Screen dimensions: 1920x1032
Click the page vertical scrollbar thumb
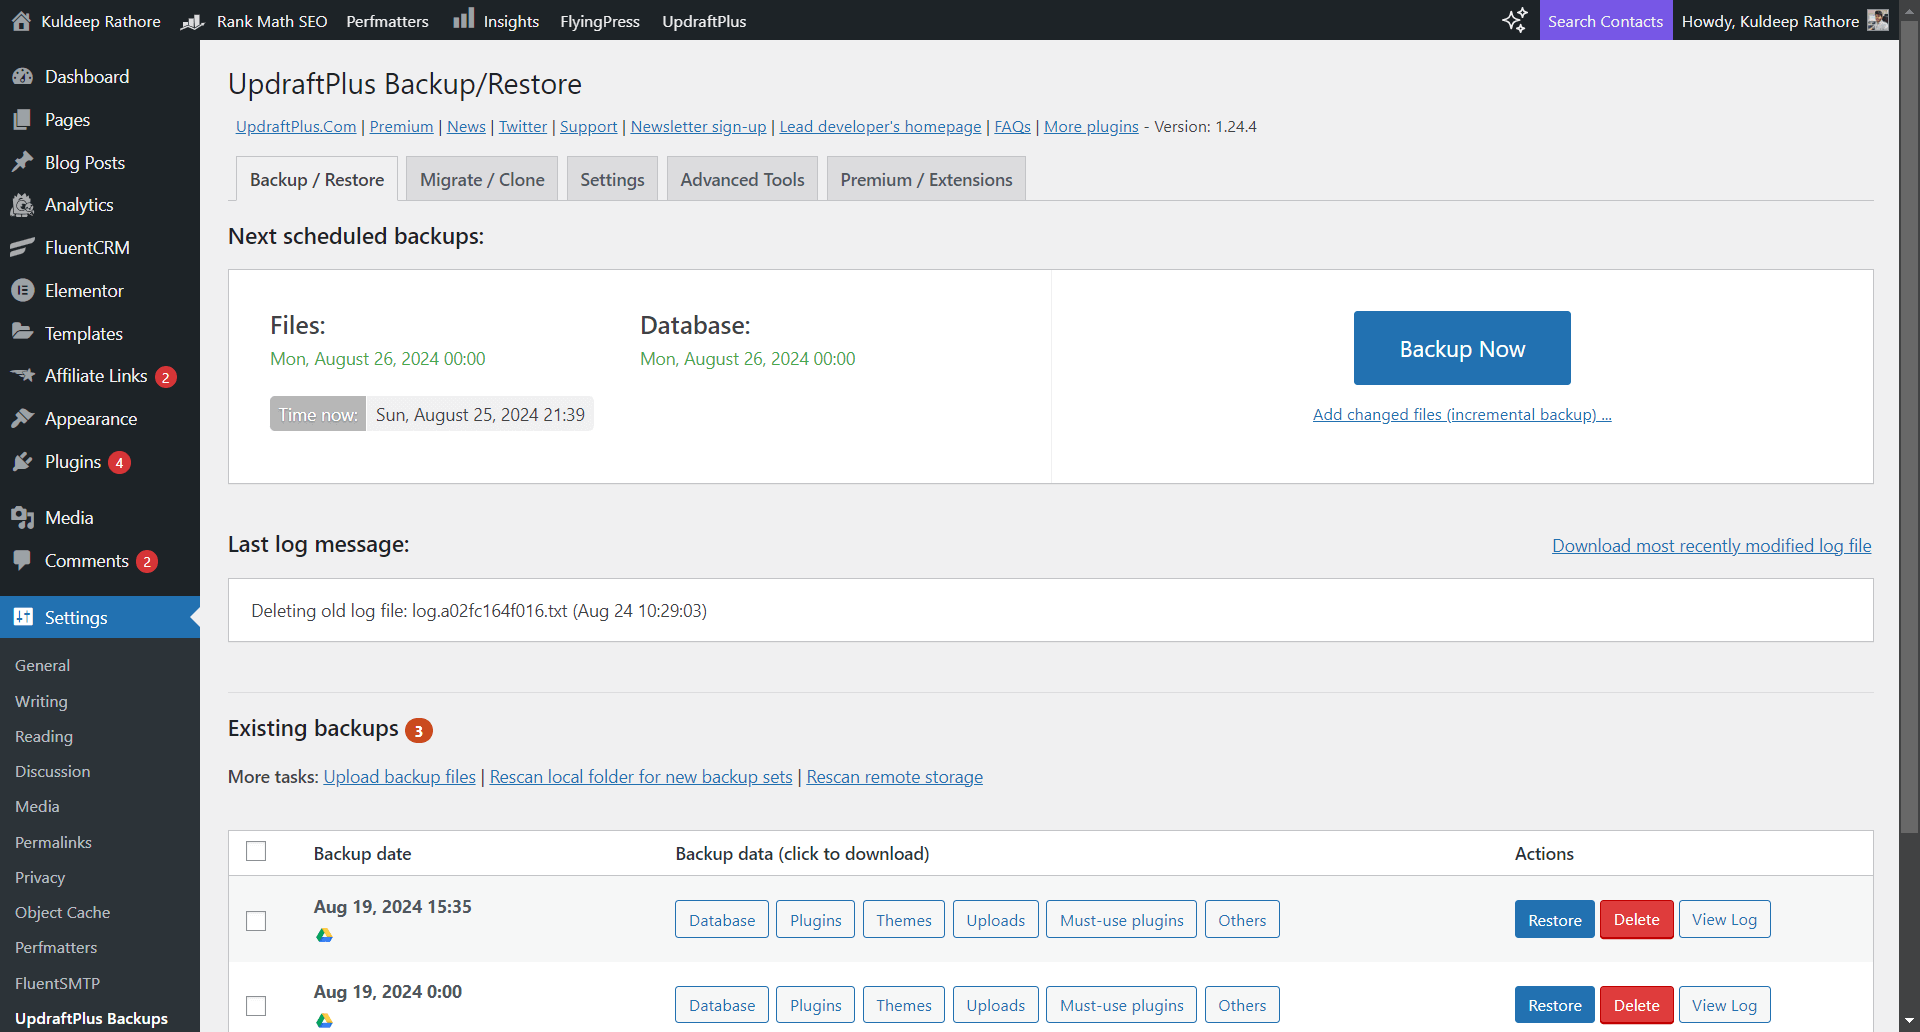point(1909,428)
